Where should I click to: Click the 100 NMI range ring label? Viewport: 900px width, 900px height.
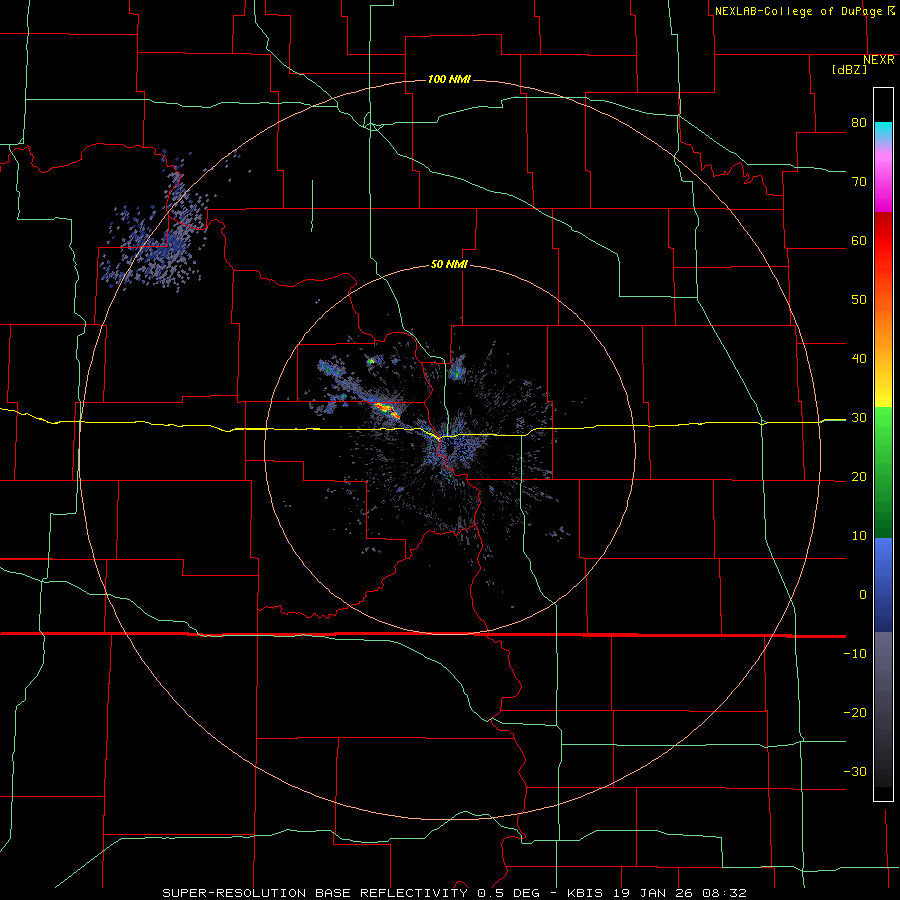coord(449,79)
